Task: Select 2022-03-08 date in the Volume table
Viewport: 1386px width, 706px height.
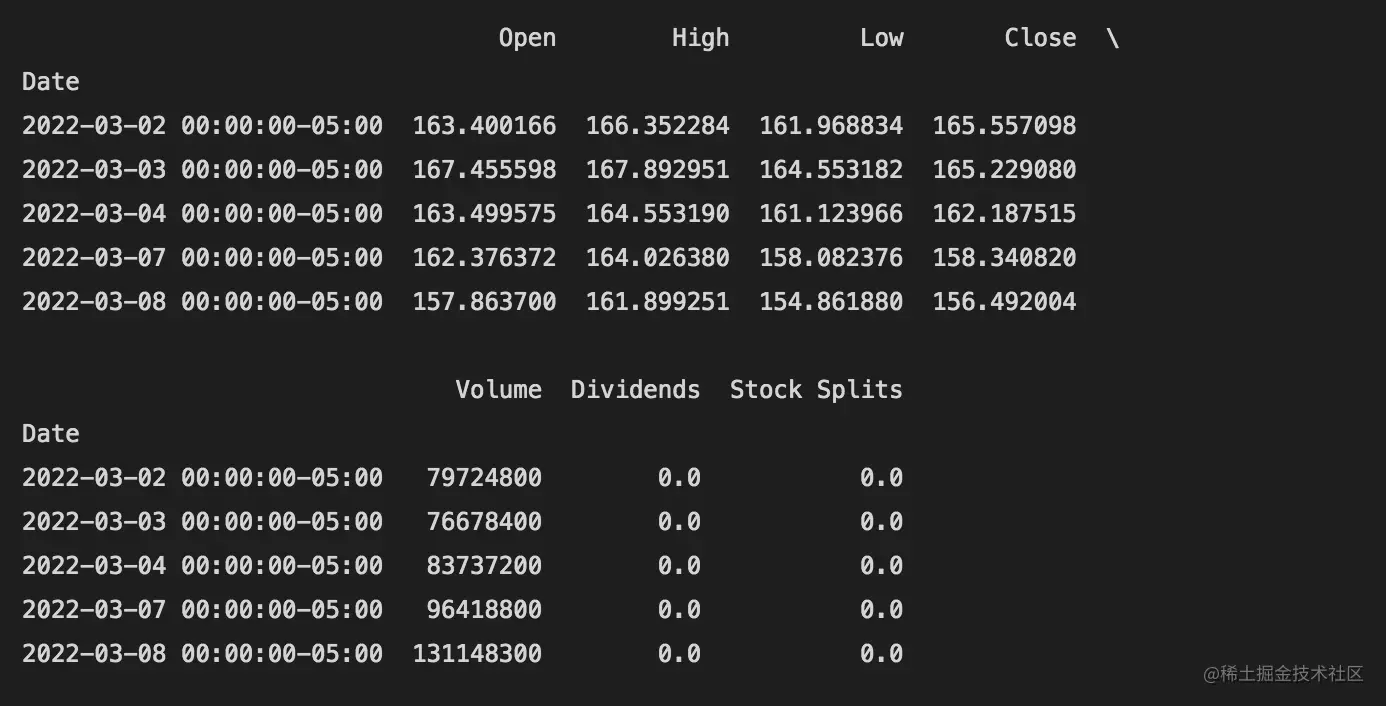Action: pos(202,654)
